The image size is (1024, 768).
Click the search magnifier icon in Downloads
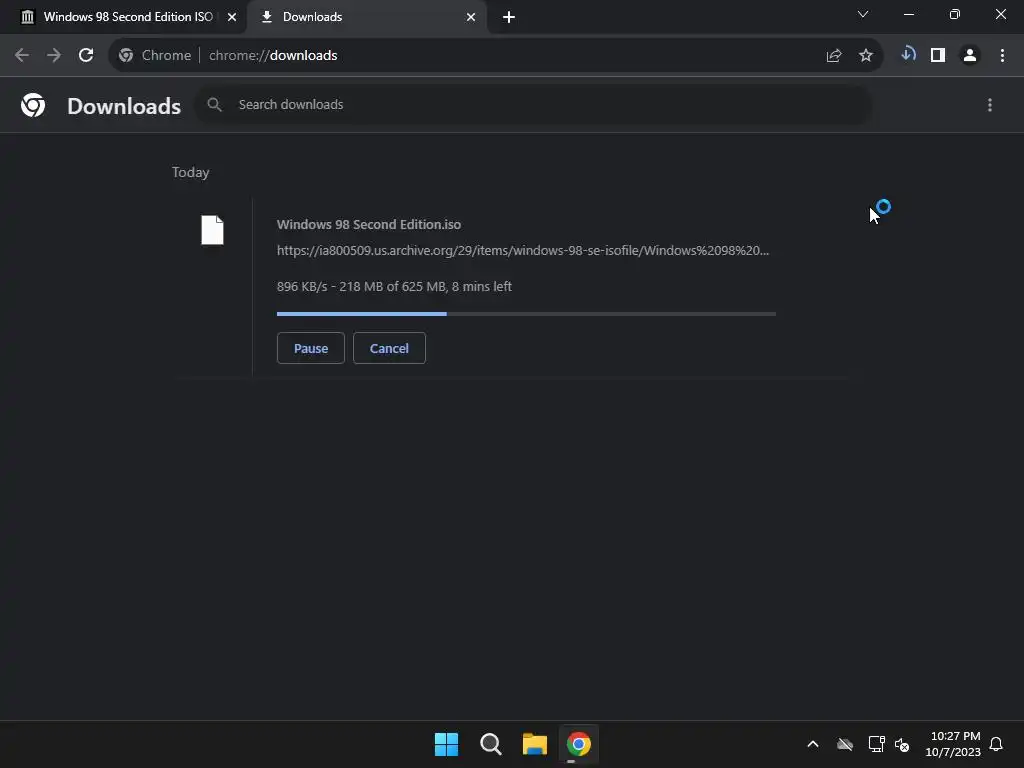214,104
